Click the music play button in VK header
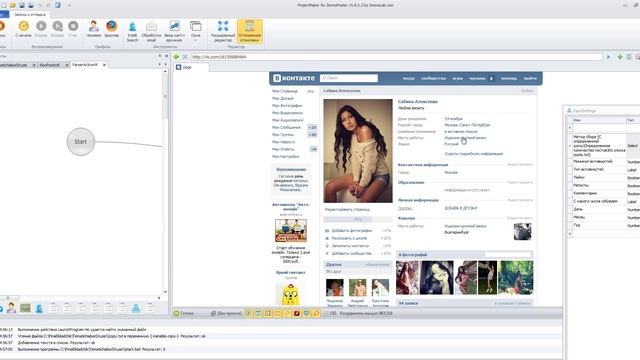 (491, 78)
